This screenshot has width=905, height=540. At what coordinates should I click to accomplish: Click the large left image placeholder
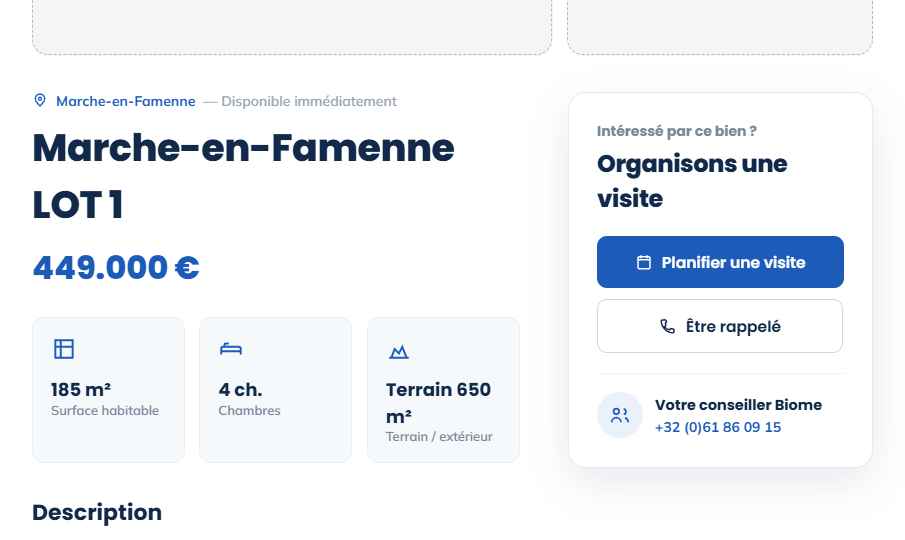click(292, 27)
